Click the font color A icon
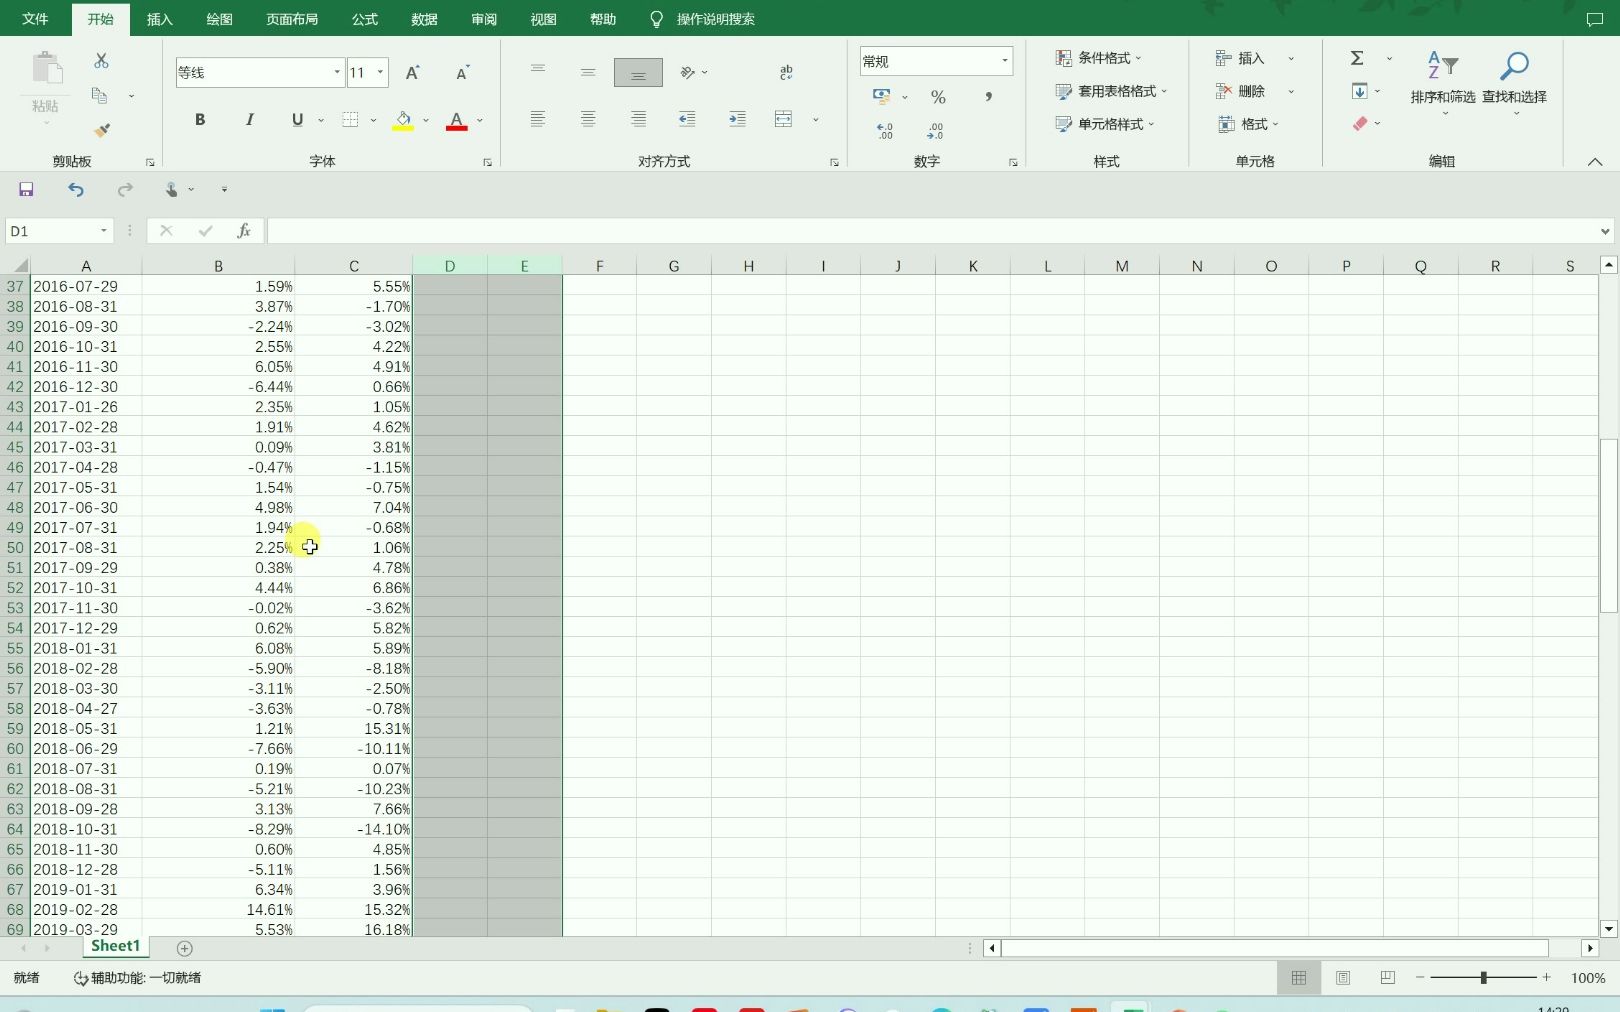Image resolution: width=1620 pixels, height=1012 pixels. click(x=456, y=120)
